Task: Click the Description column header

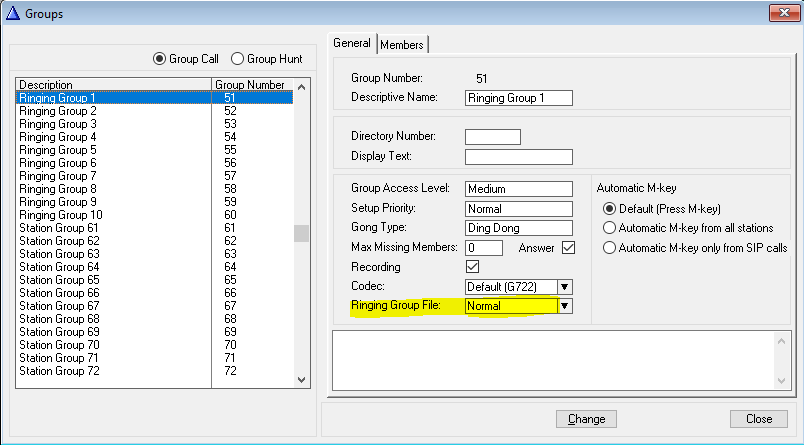Action: click(114, 85)
